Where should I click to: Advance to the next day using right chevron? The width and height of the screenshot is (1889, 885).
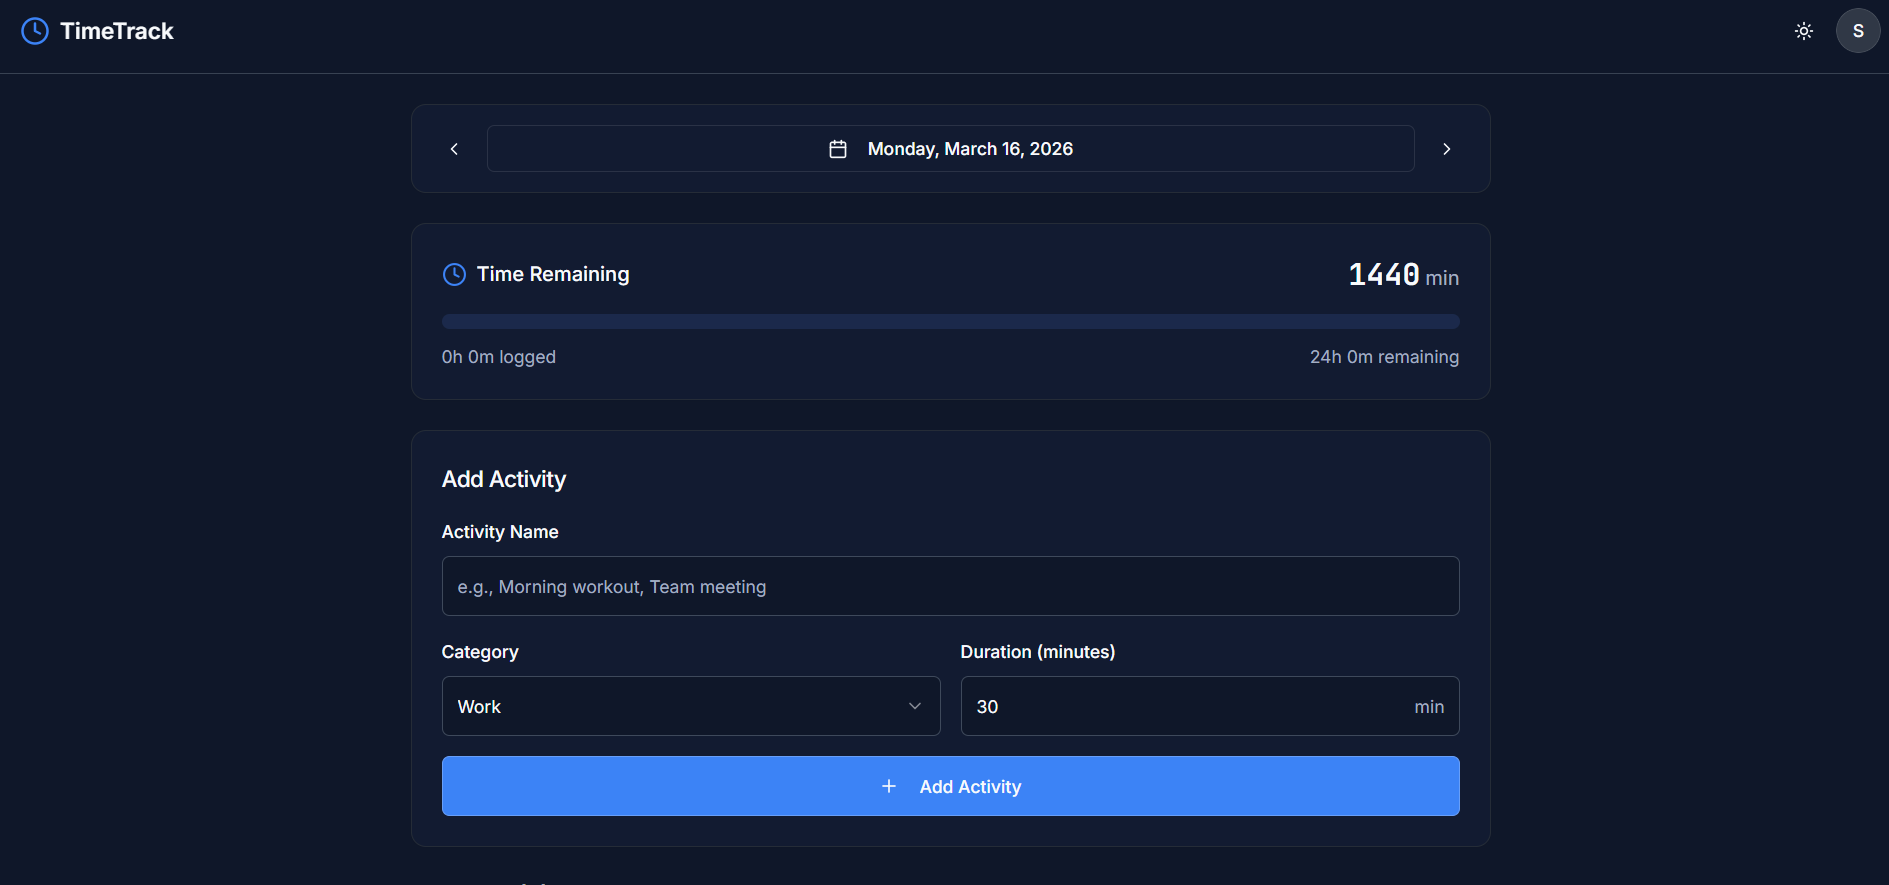coord(1446,149)
